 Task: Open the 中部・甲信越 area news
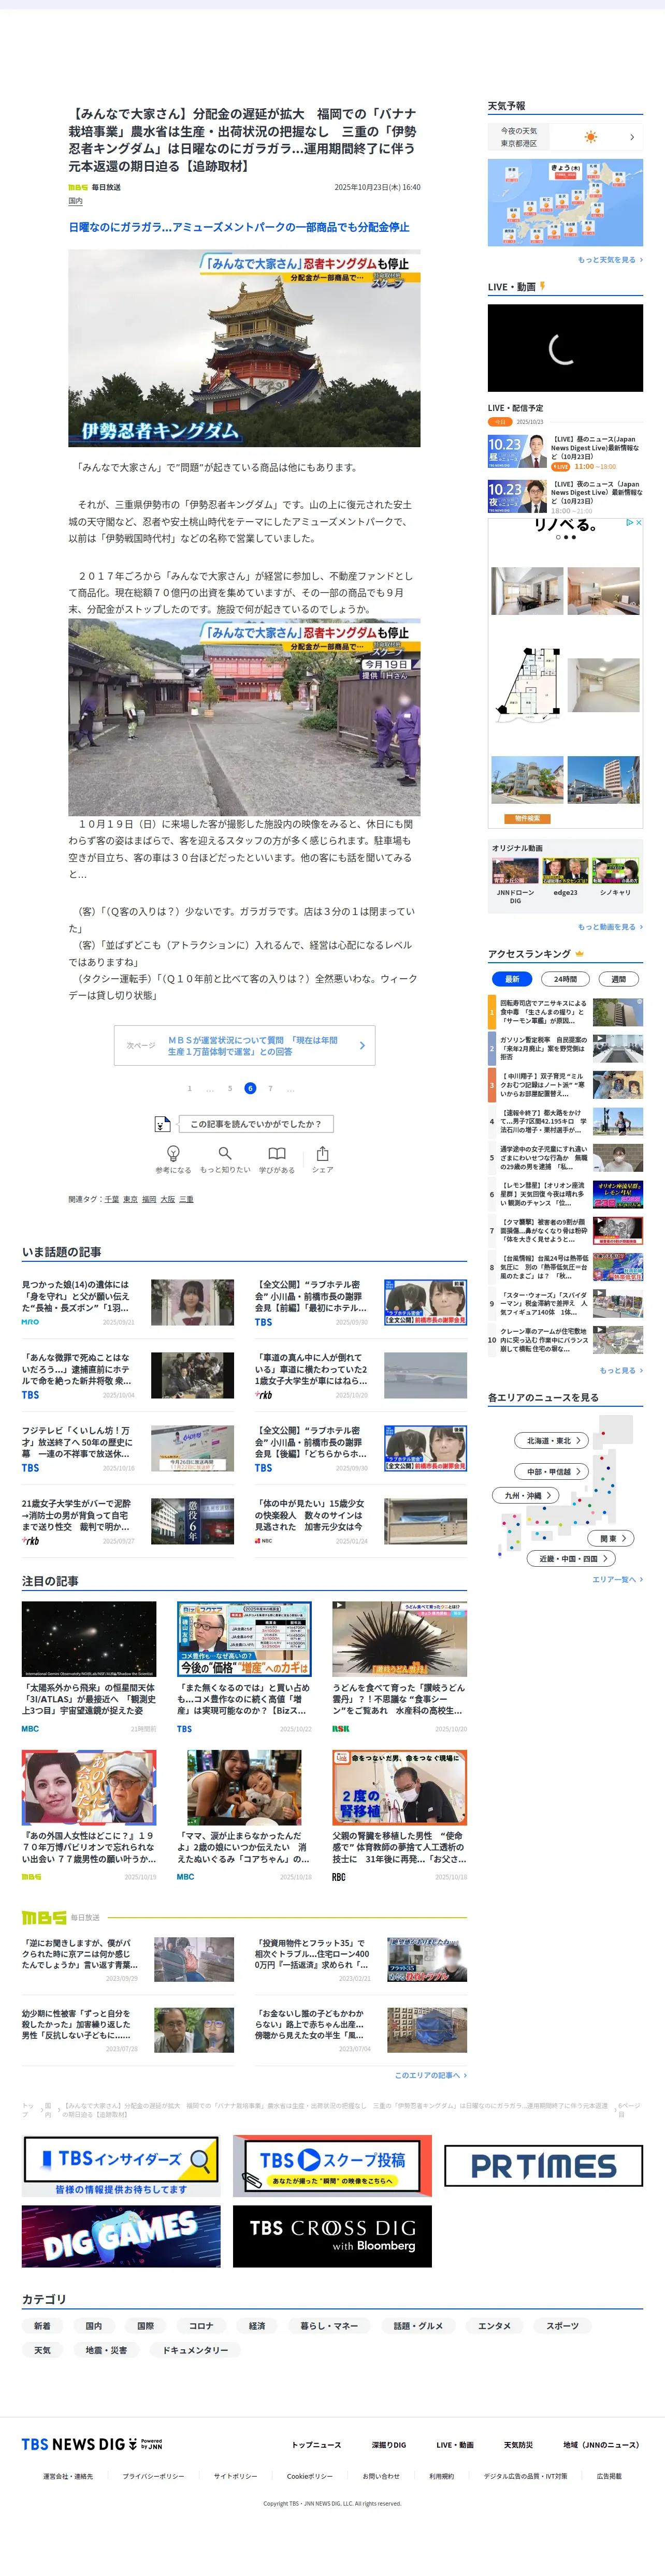[553, 1471]
